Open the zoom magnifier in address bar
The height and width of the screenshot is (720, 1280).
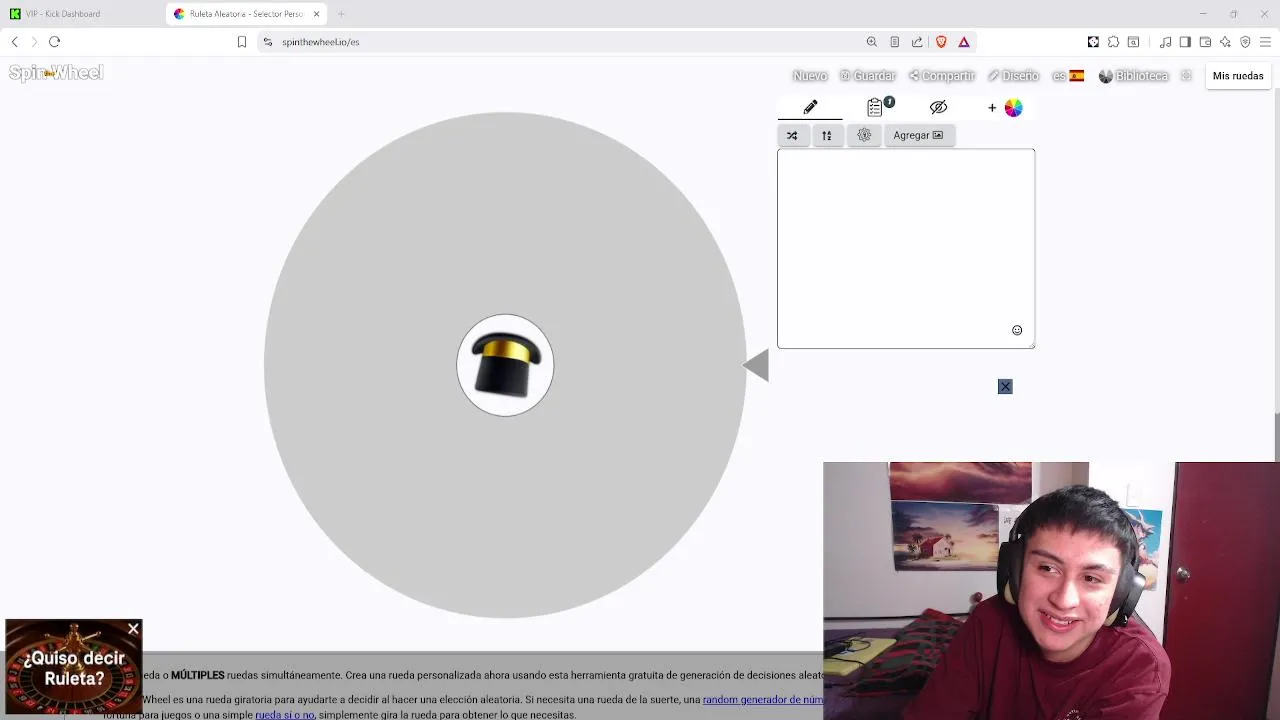click(x=872, y=42)
